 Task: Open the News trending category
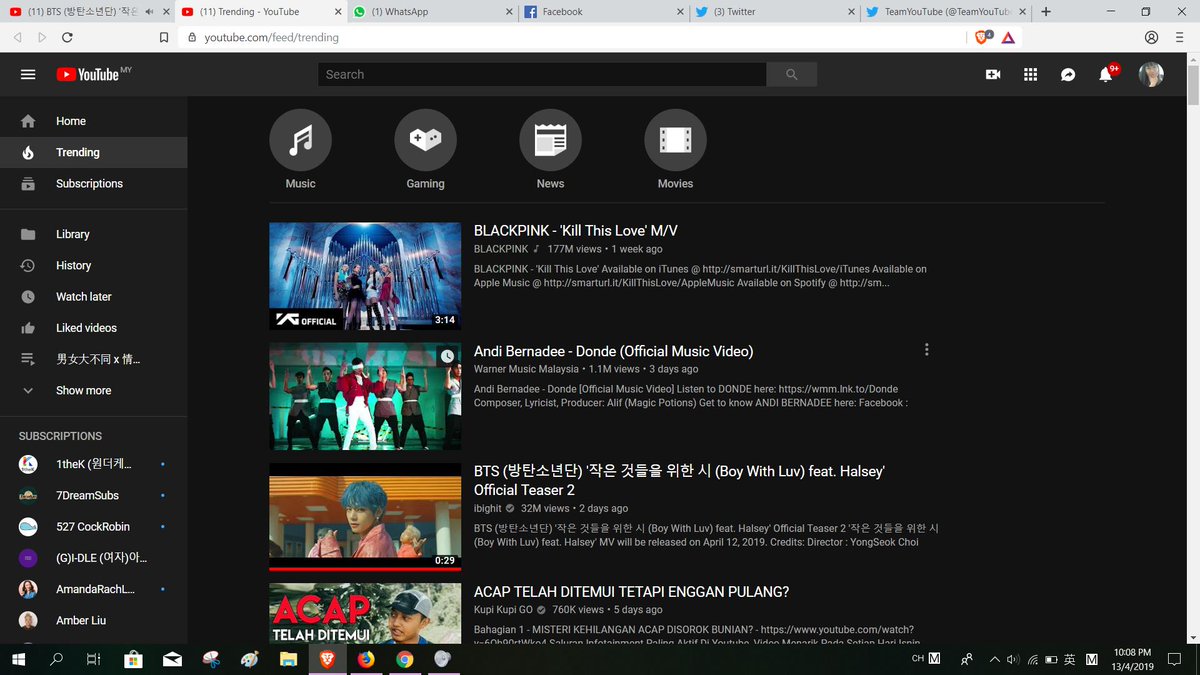(x=550, y=149)
